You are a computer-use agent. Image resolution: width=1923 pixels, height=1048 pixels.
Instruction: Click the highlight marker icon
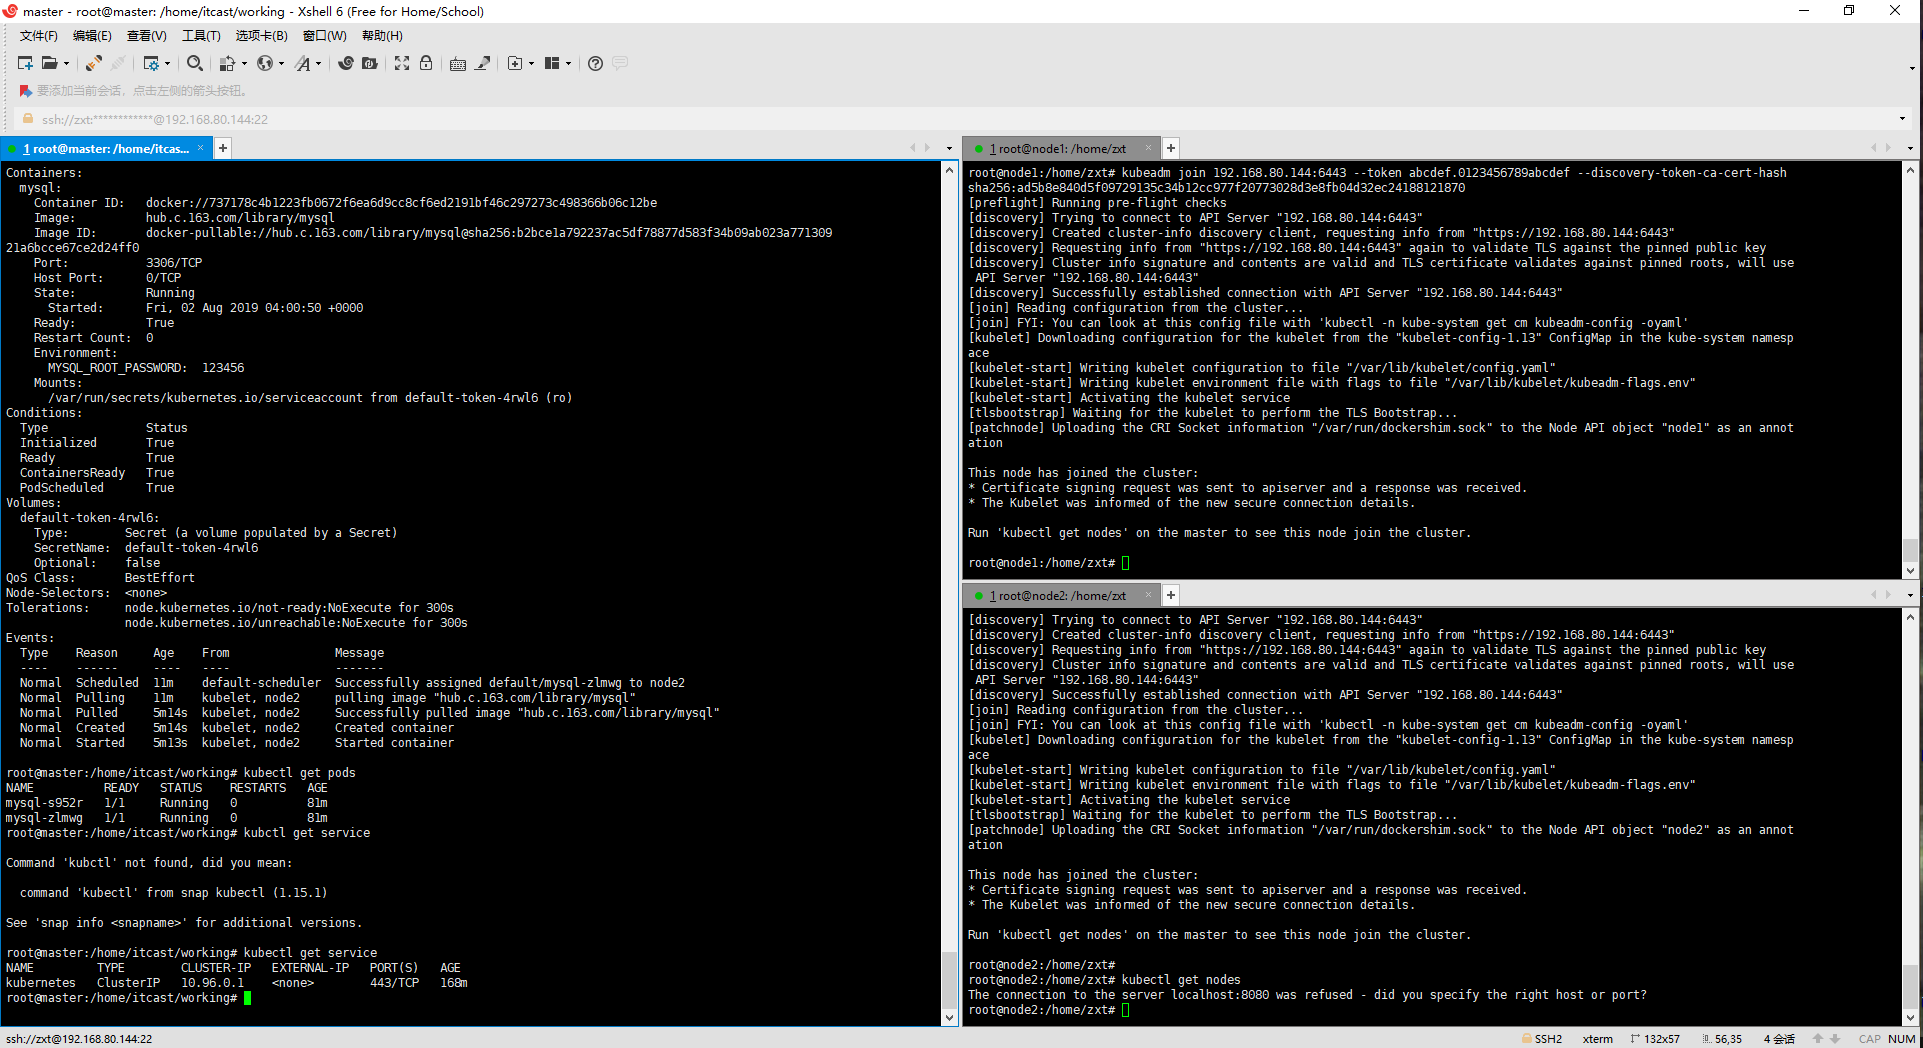[482, 63]
